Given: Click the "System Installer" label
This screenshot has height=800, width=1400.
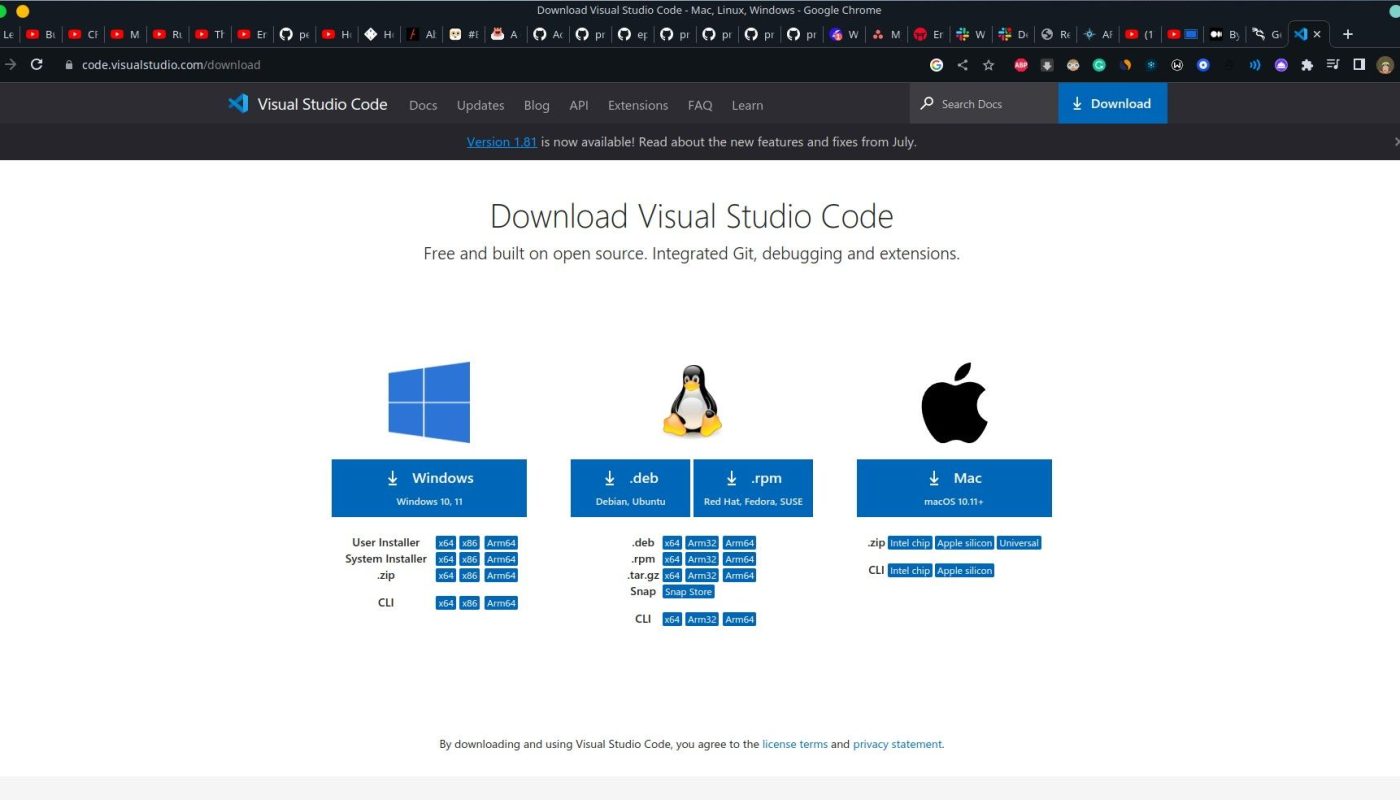Looking at the screenshot, I should coord(386,559).
